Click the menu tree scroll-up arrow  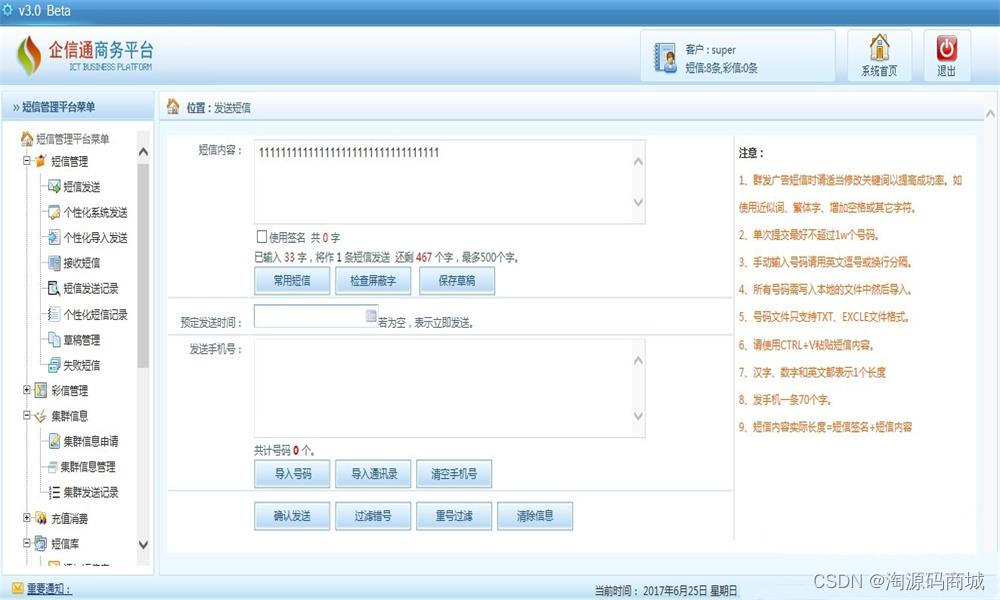pos(143,152)
